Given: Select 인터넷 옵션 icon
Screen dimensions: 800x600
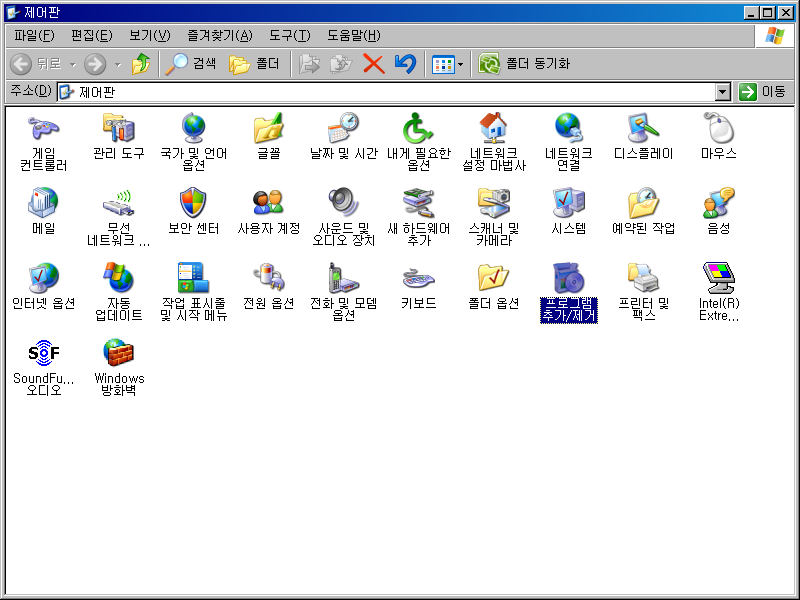Looking at the screenshot, I should pyautogui.click(x=43, y=278).
